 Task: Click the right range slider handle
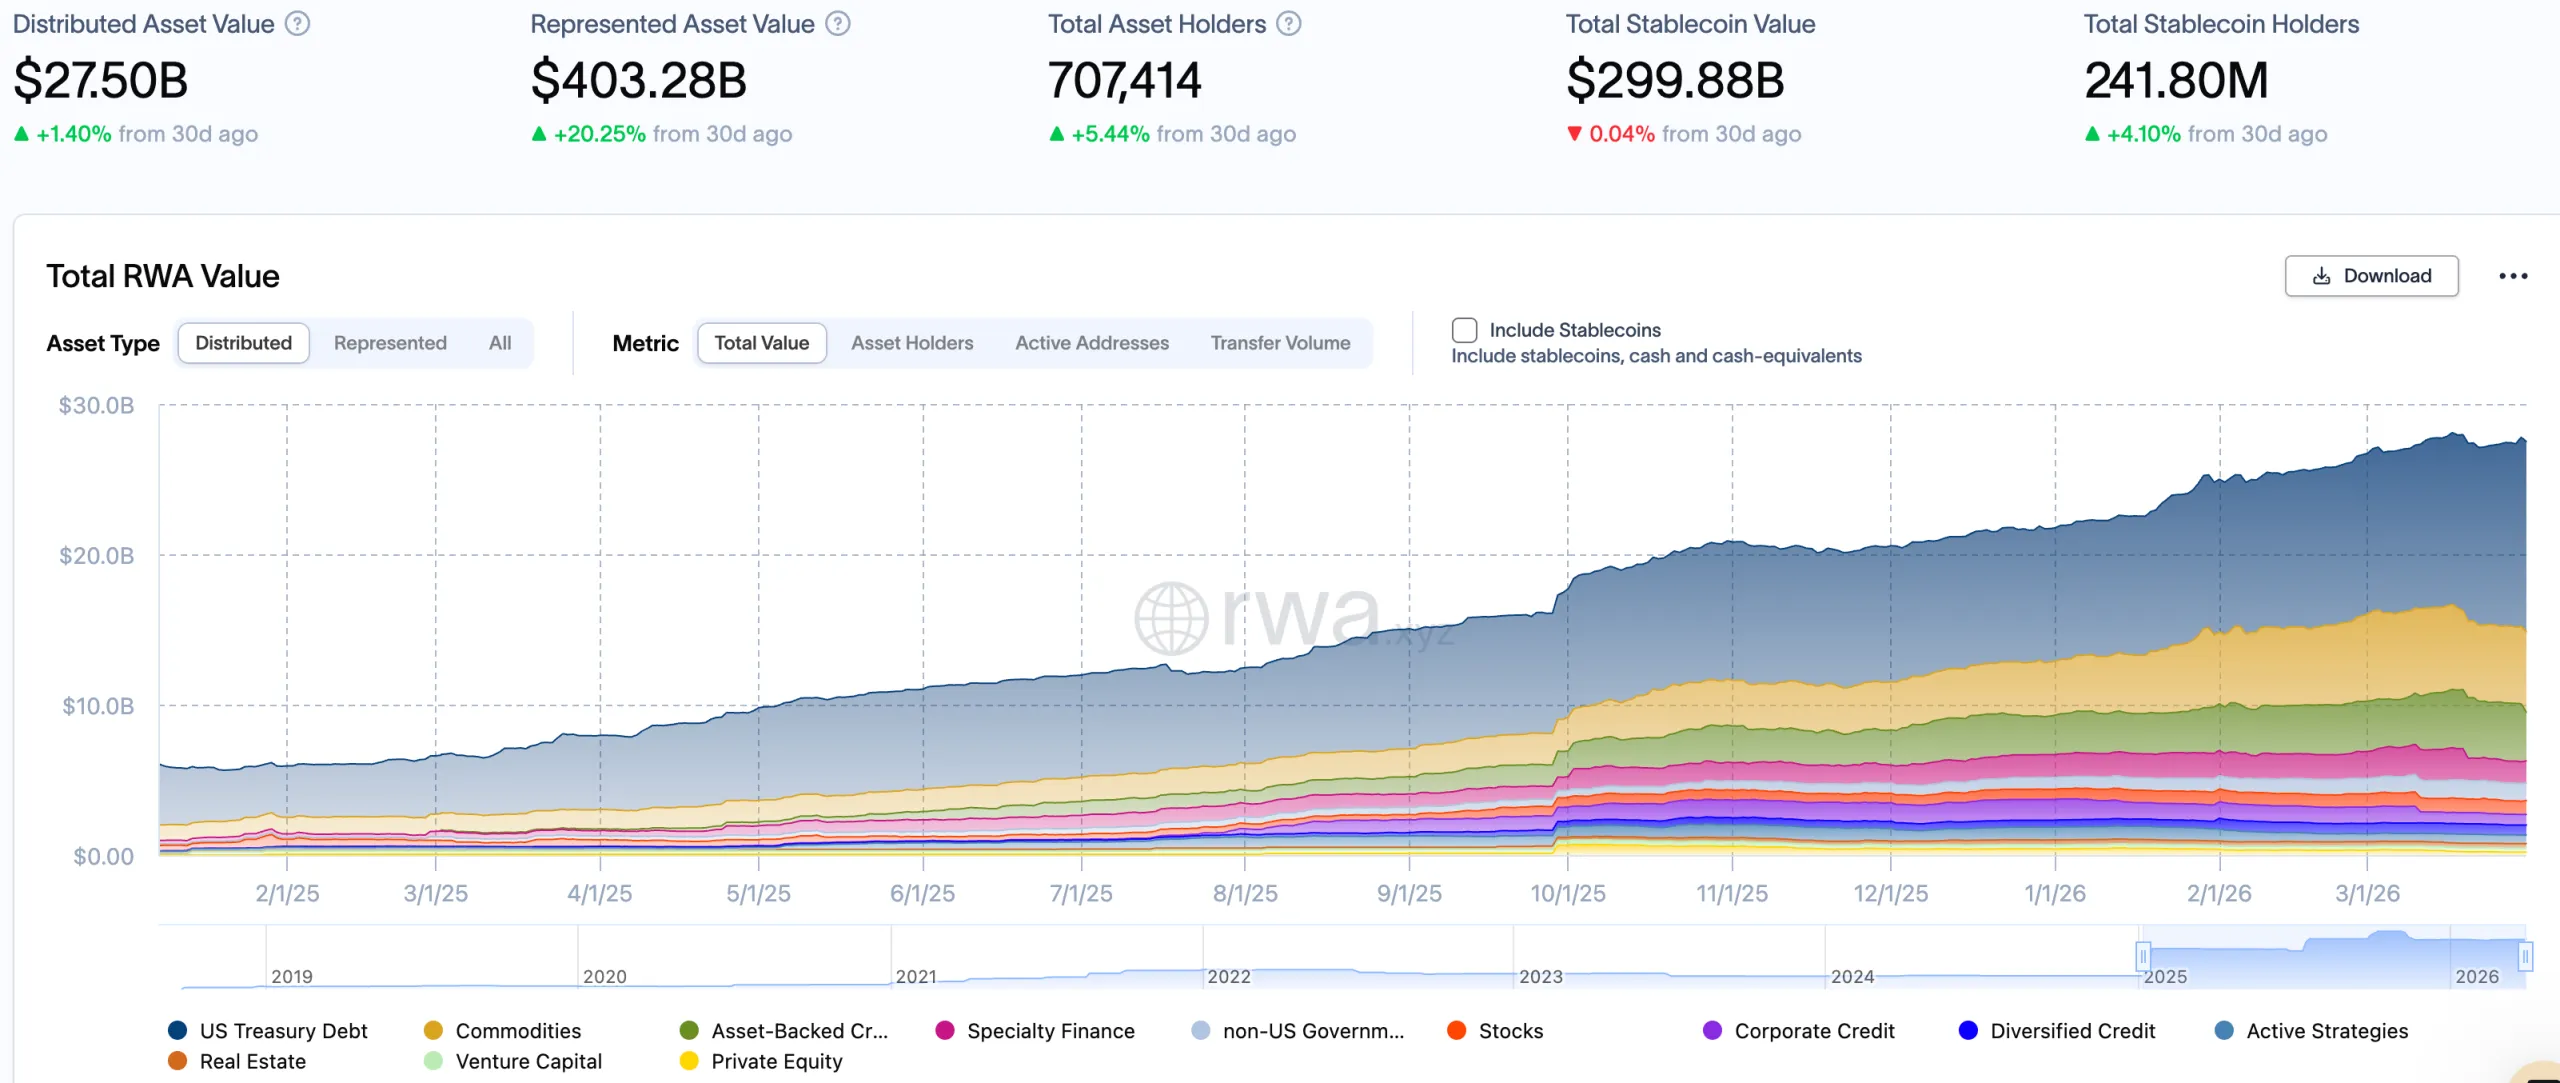tap(2524, 956)
